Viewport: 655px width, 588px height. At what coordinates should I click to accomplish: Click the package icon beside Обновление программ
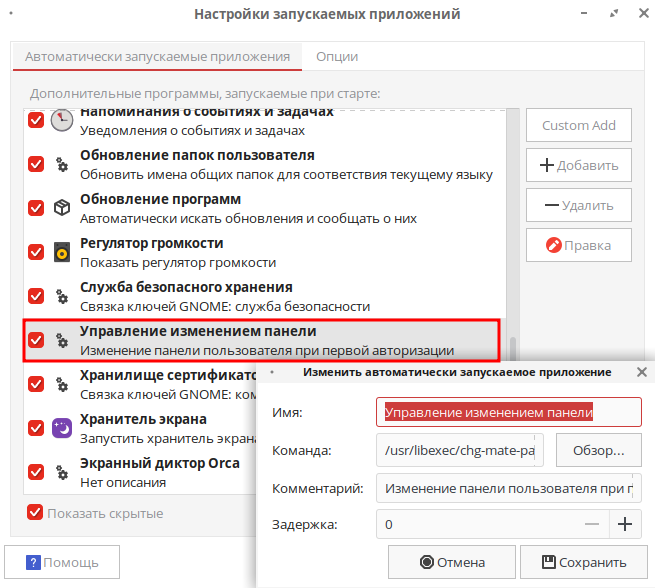tap(63, 208)
